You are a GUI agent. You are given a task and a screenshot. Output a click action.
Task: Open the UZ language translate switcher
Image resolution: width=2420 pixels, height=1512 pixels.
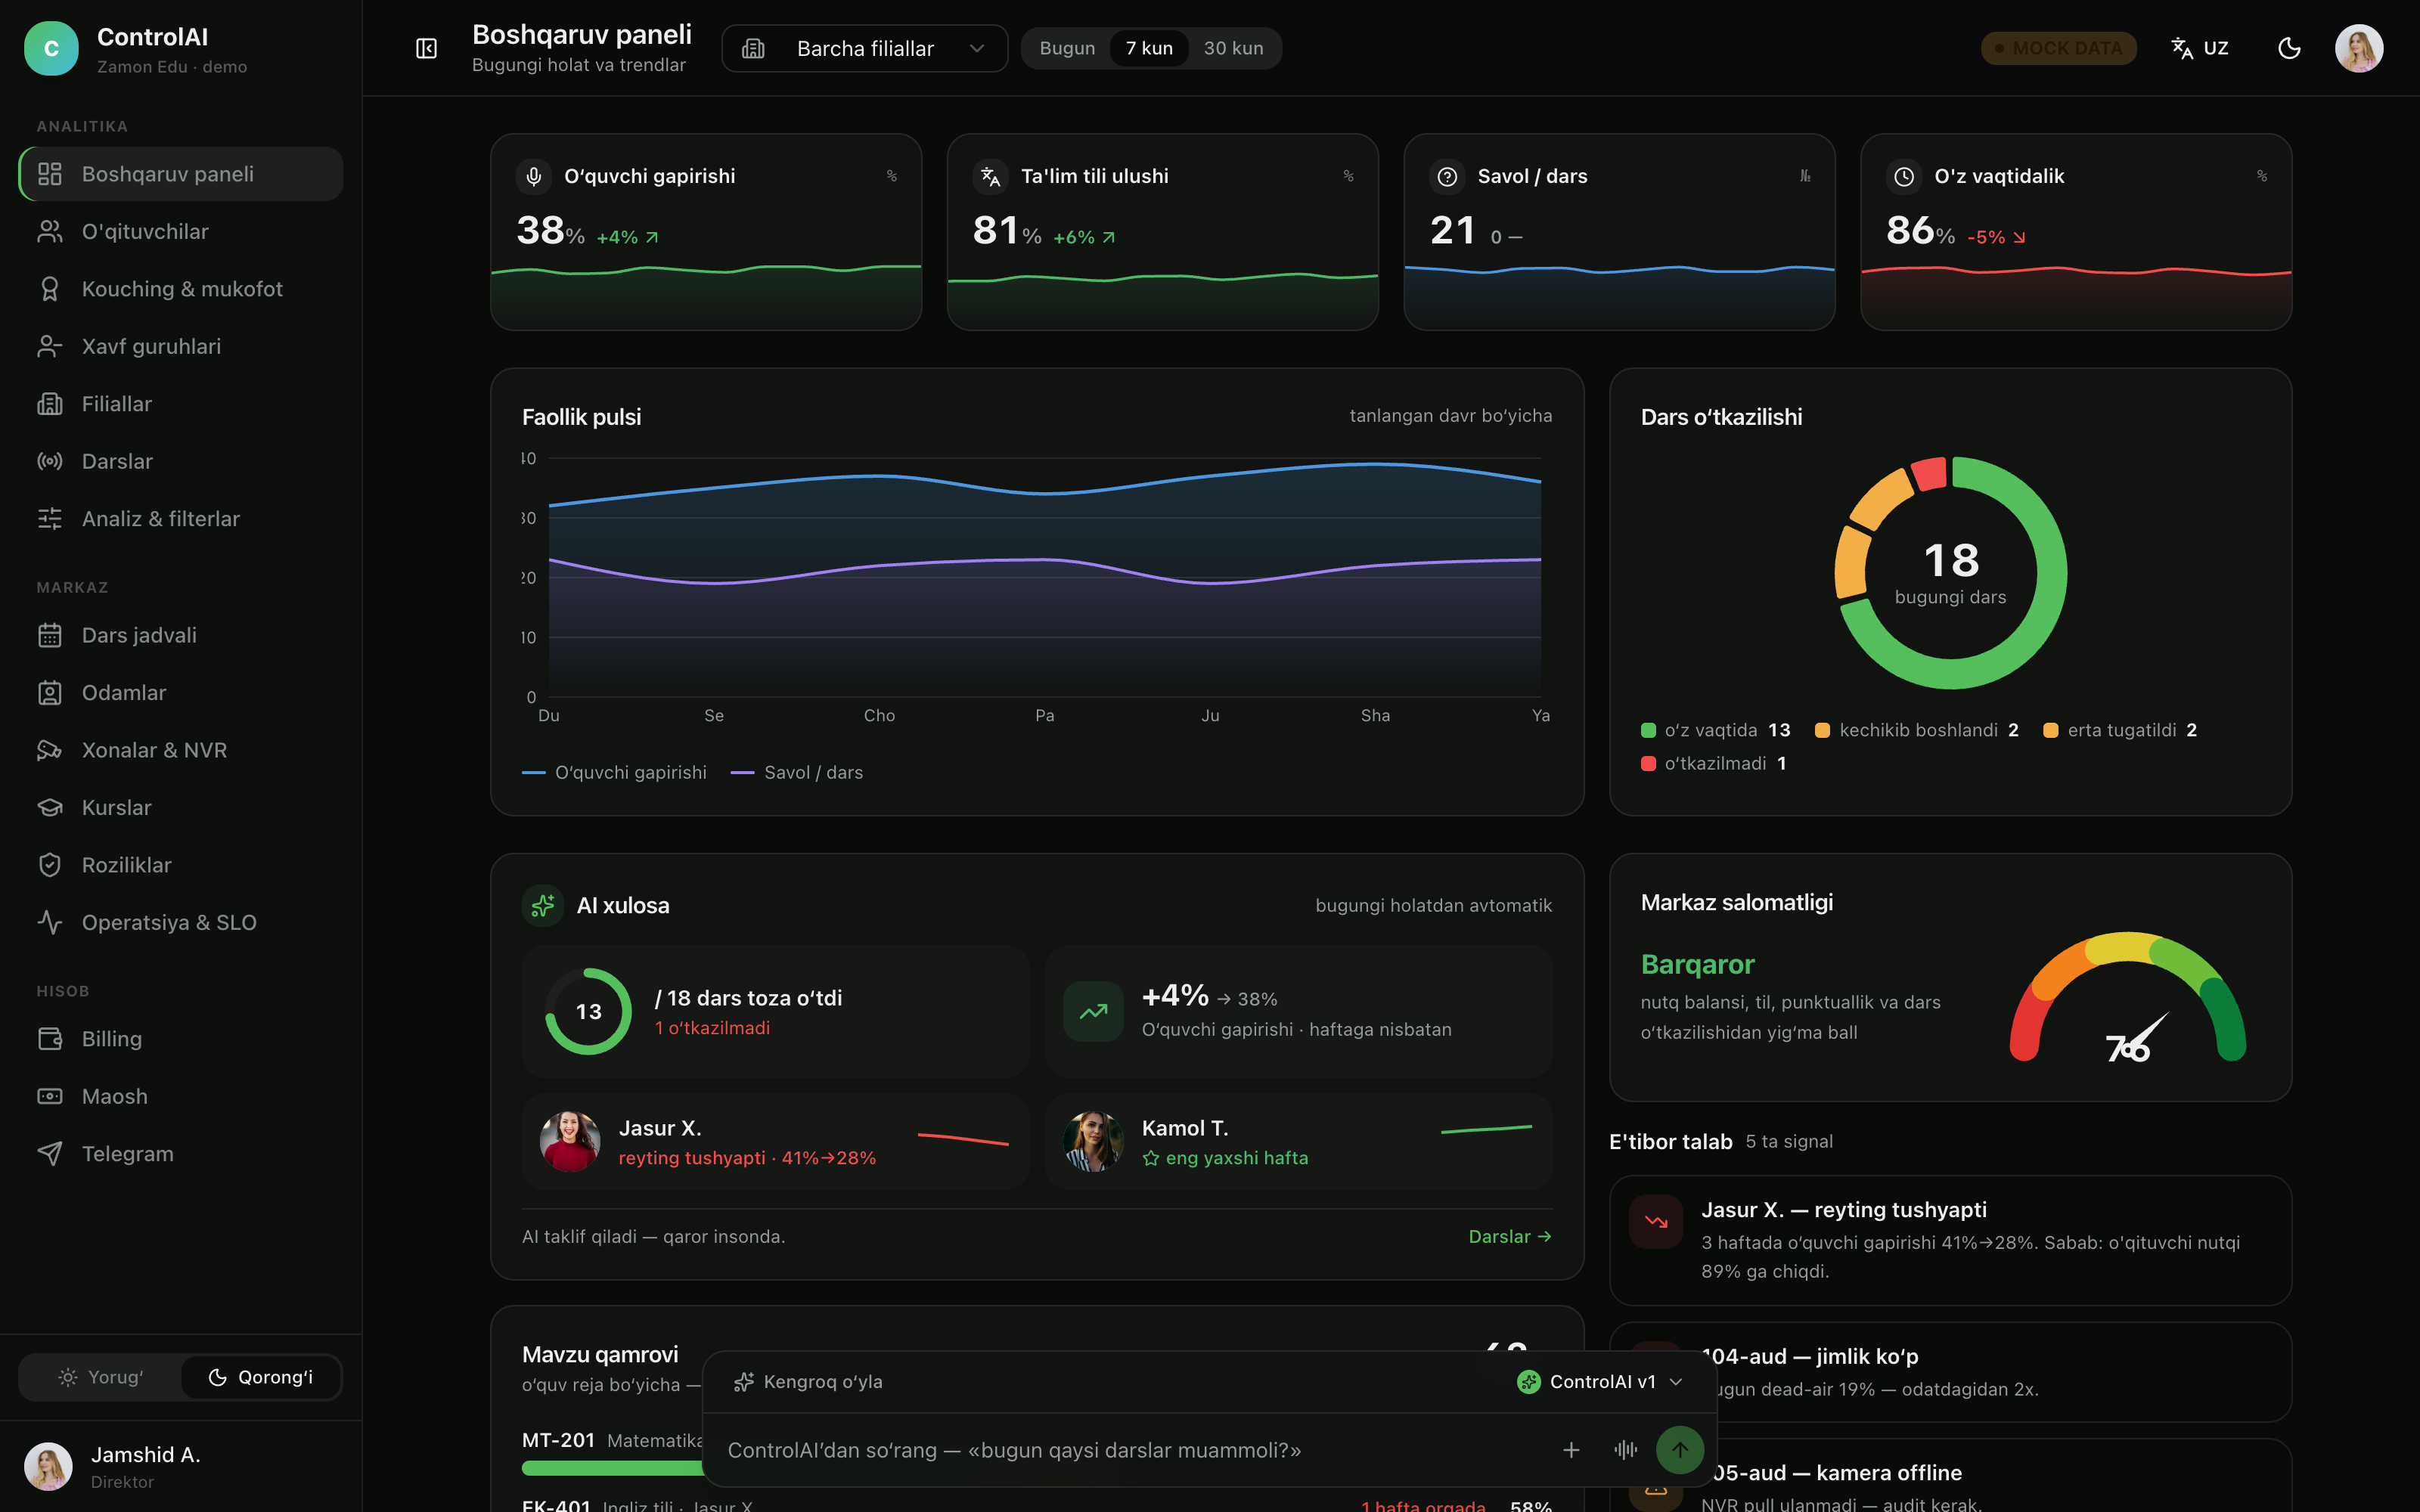coord(2200,48)
